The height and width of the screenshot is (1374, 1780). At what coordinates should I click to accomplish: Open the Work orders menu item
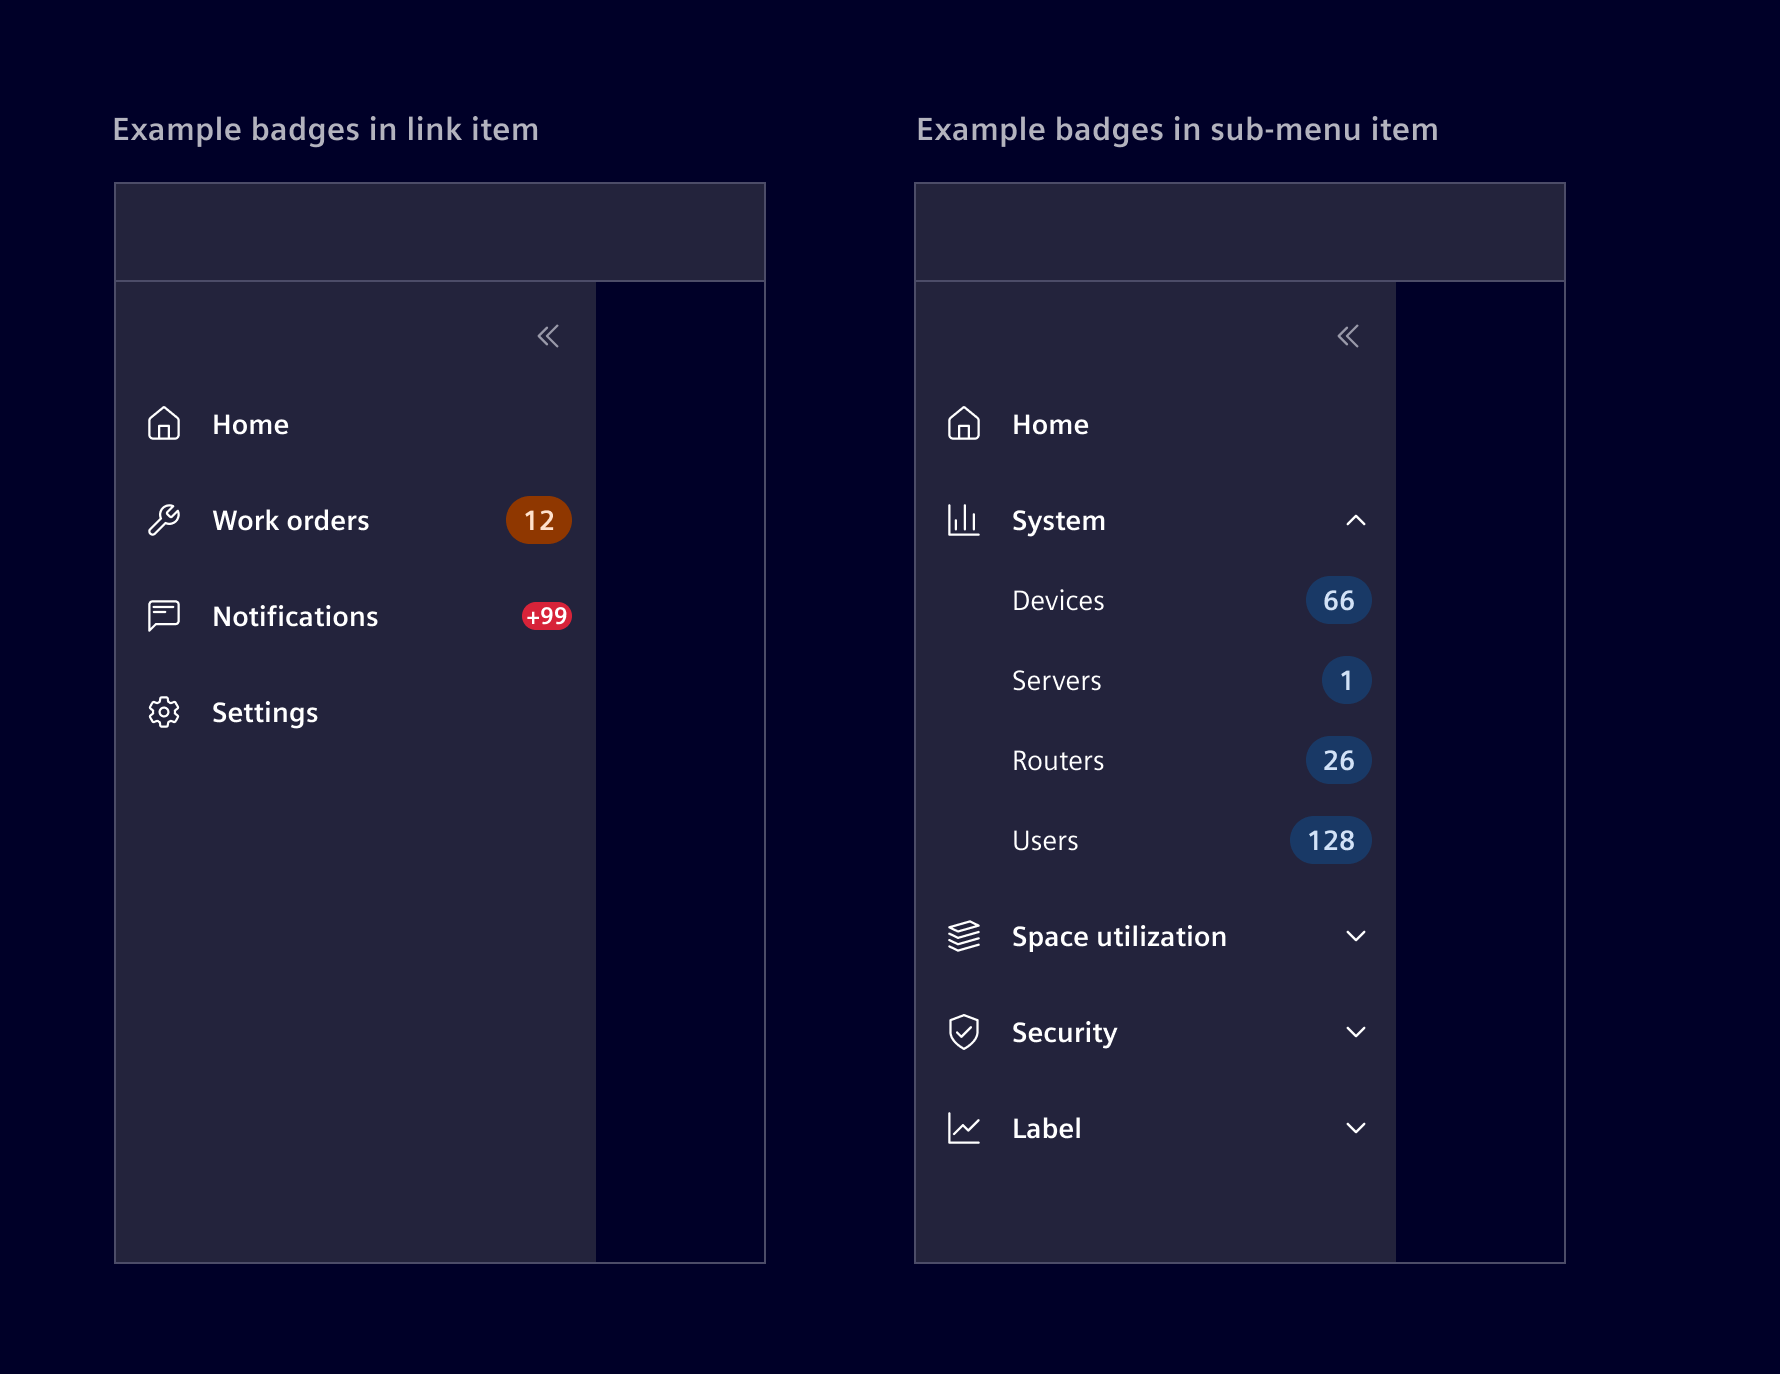(x=291, y=519)
